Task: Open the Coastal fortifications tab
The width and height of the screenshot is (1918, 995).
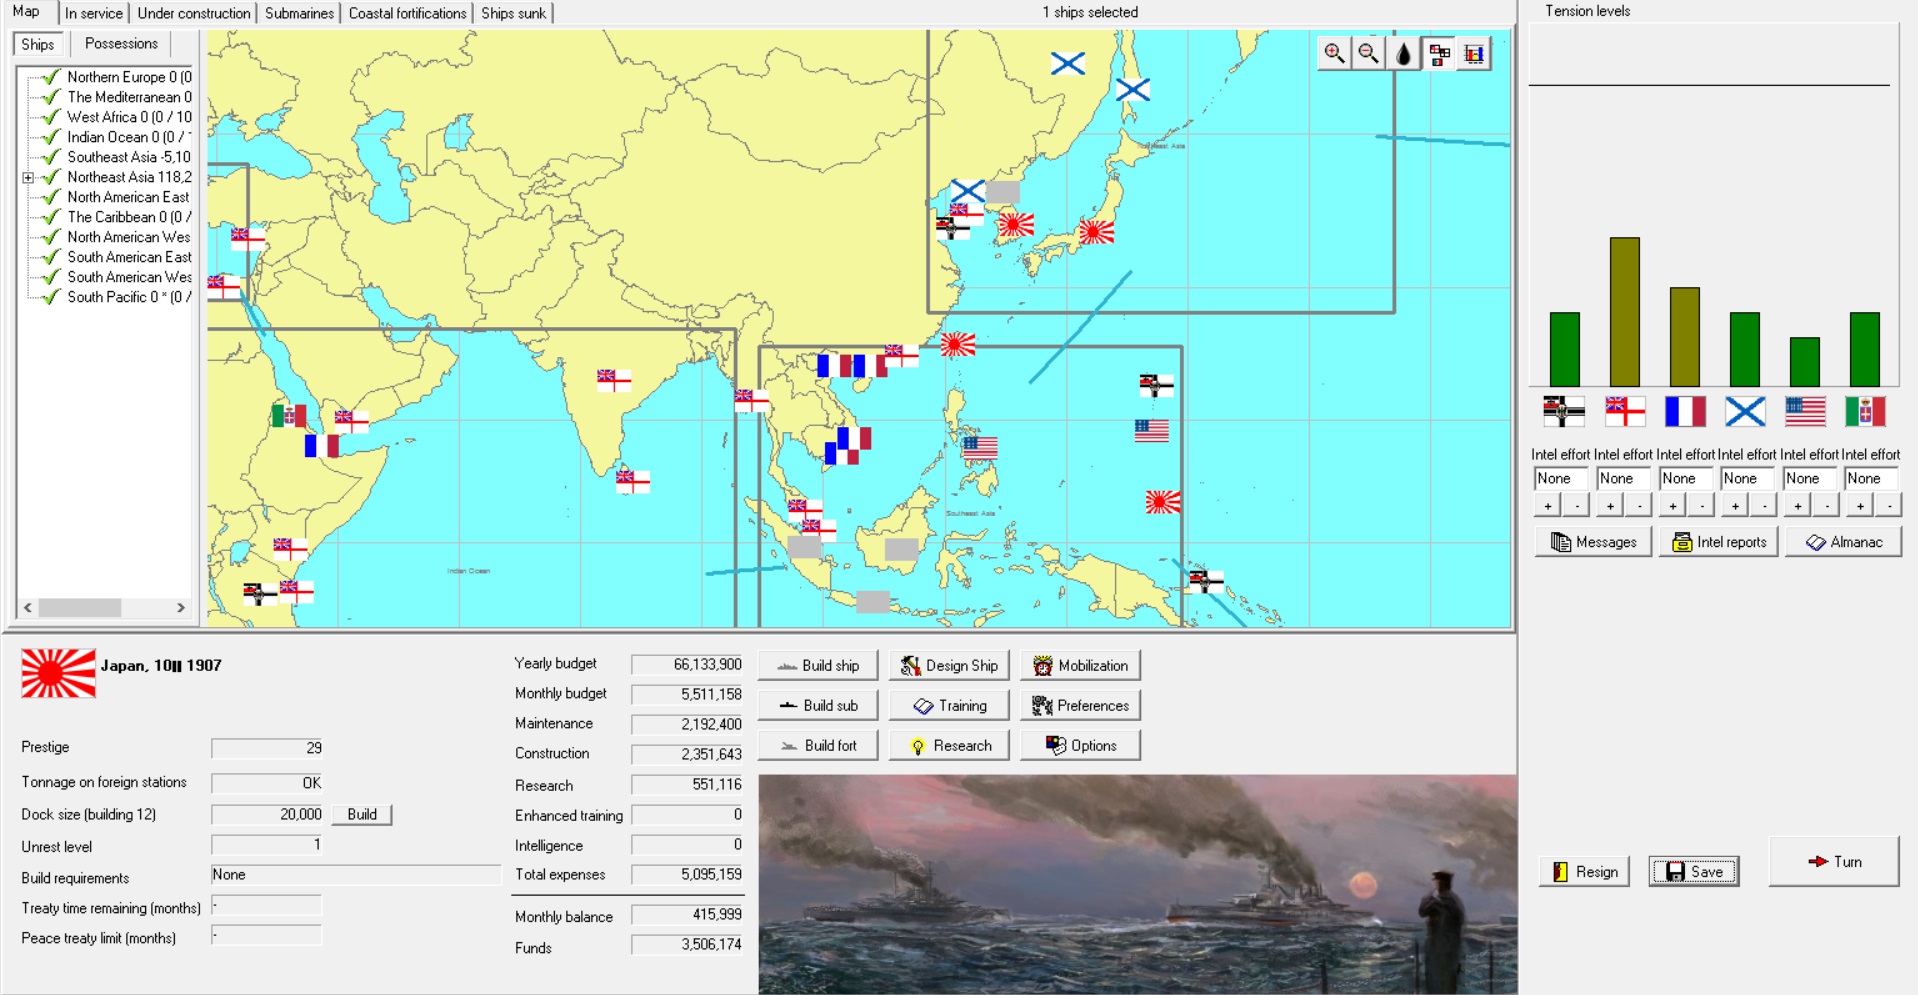Action: tap(408, 13)
